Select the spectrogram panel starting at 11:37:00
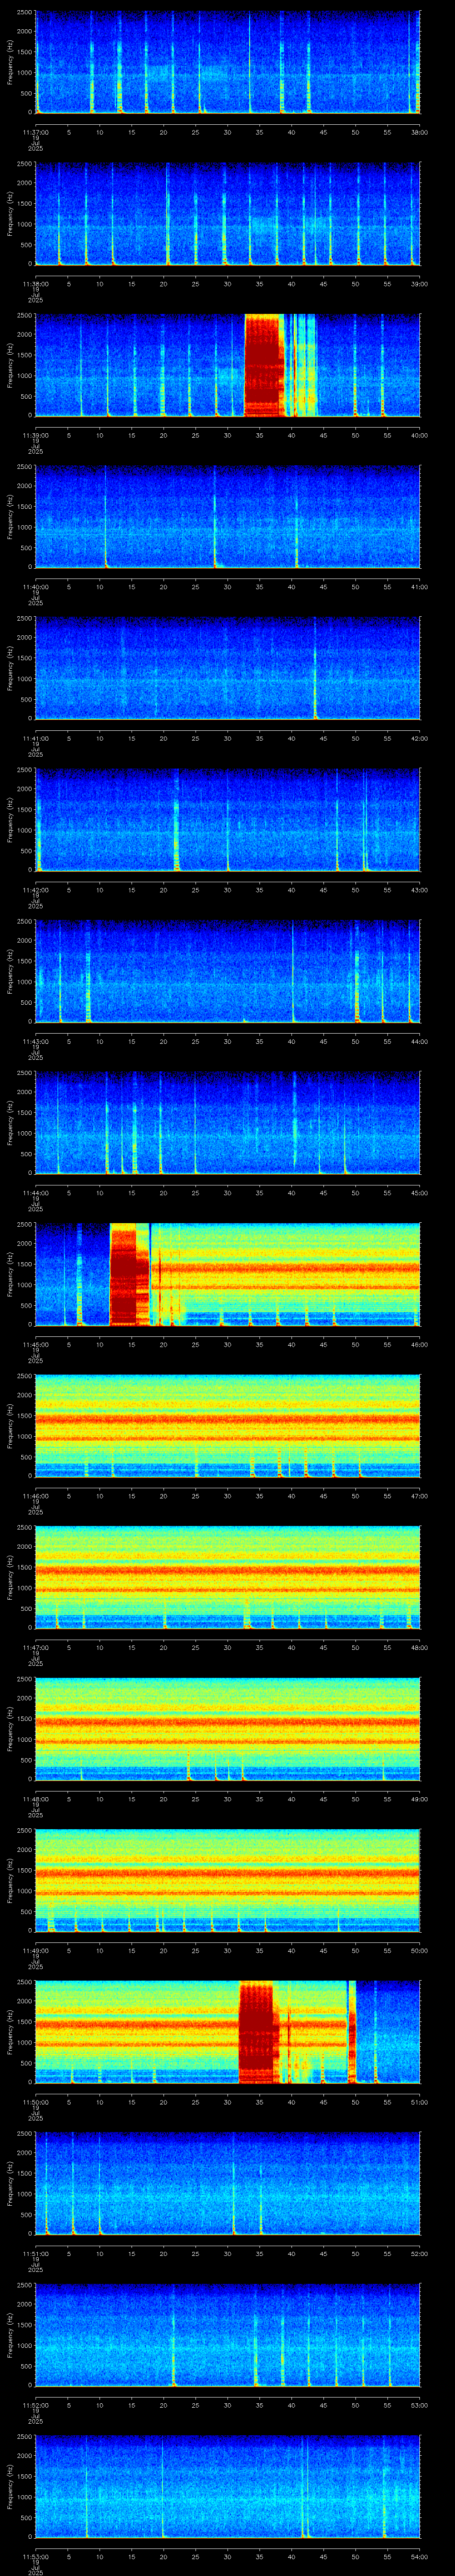This screenshot has width=455, height=2576. coord(228,62)
